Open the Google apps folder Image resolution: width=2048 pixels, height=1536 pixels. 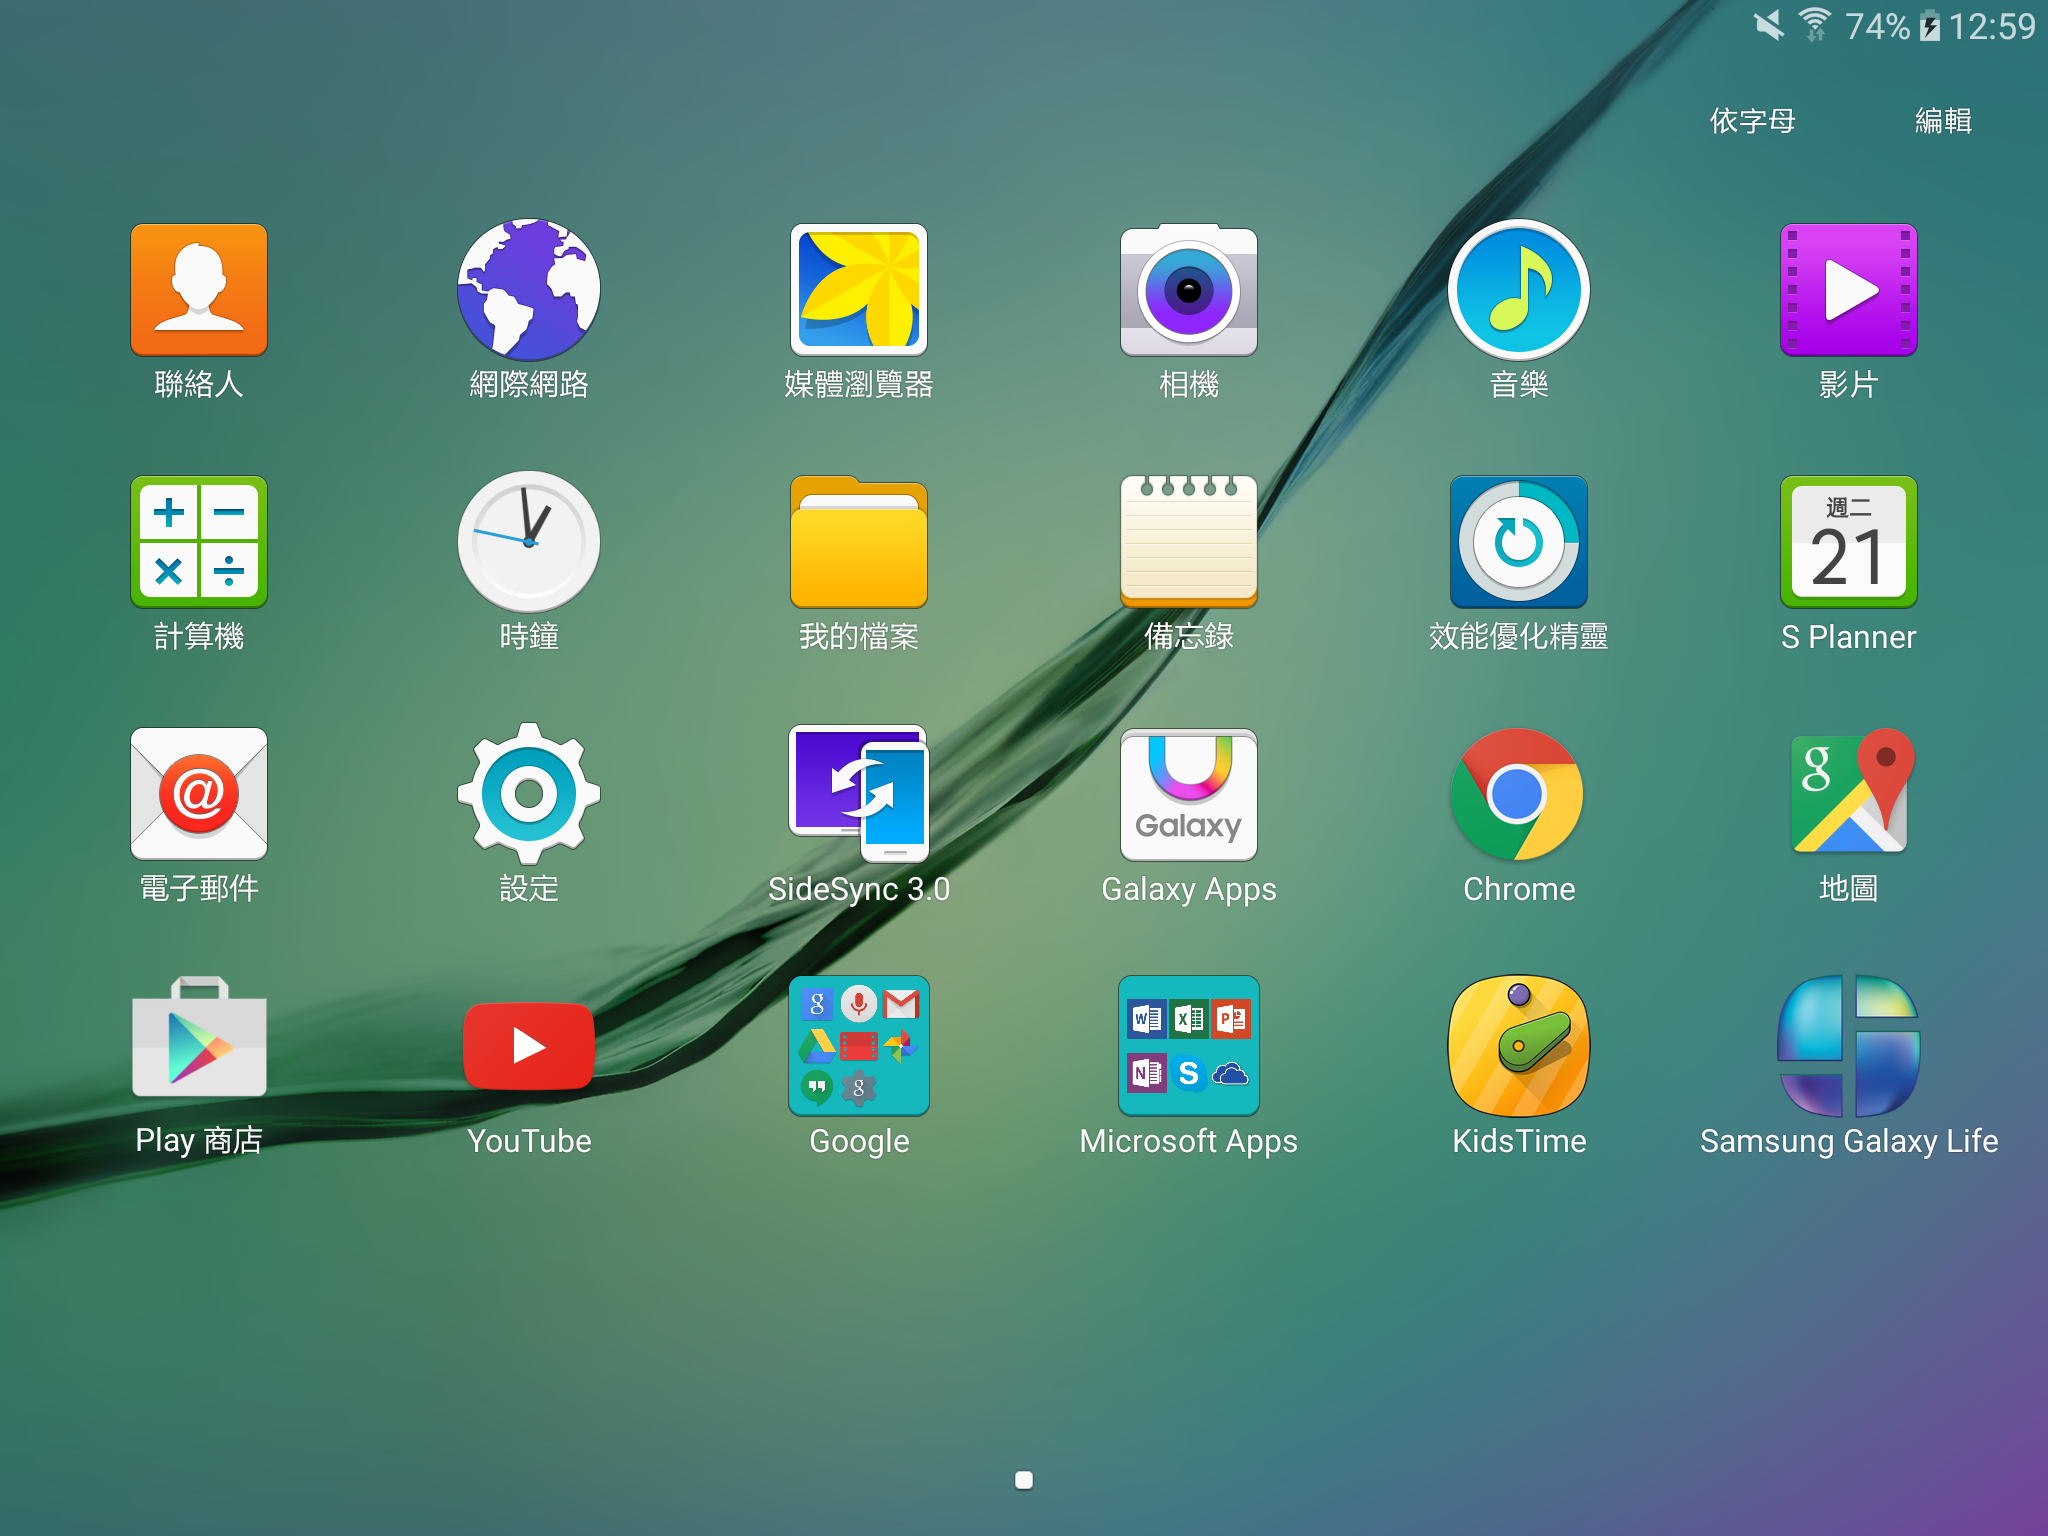point(859,1046)
